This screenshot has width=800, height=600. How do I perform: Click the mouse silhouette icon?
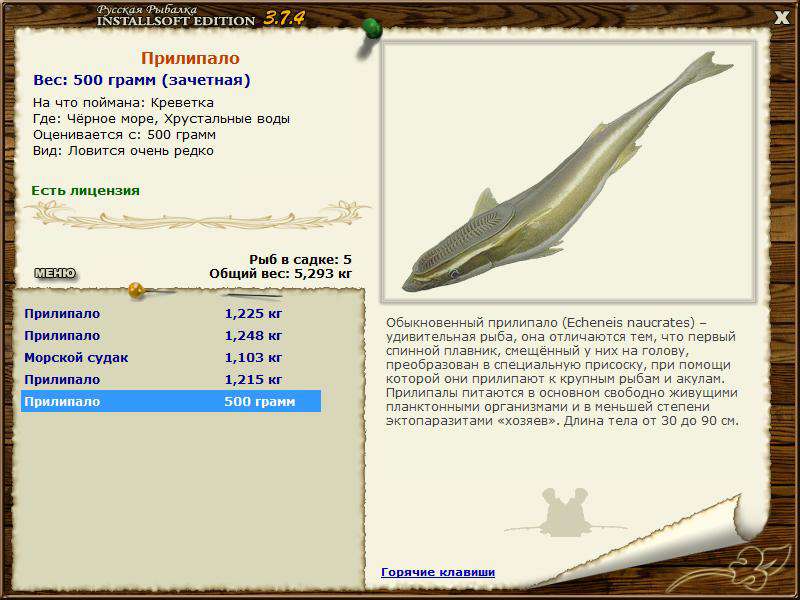point(565,512)
